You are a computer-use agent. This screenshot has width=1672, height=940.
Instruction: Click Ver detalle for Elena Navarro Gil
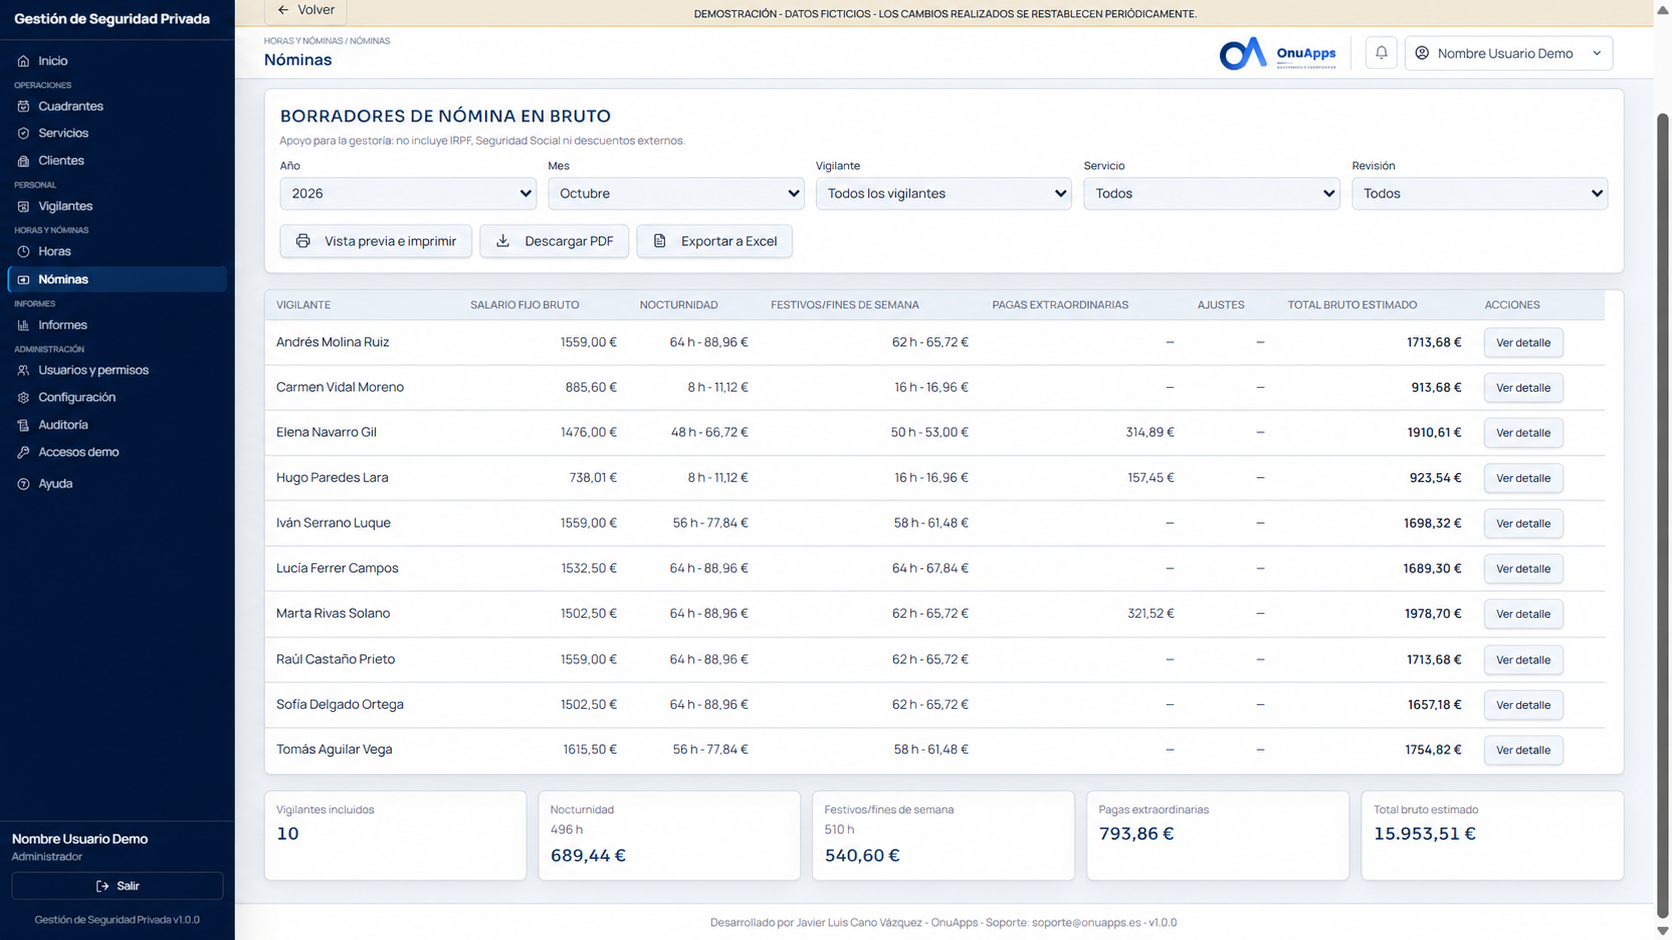[x=1523, y=433]
